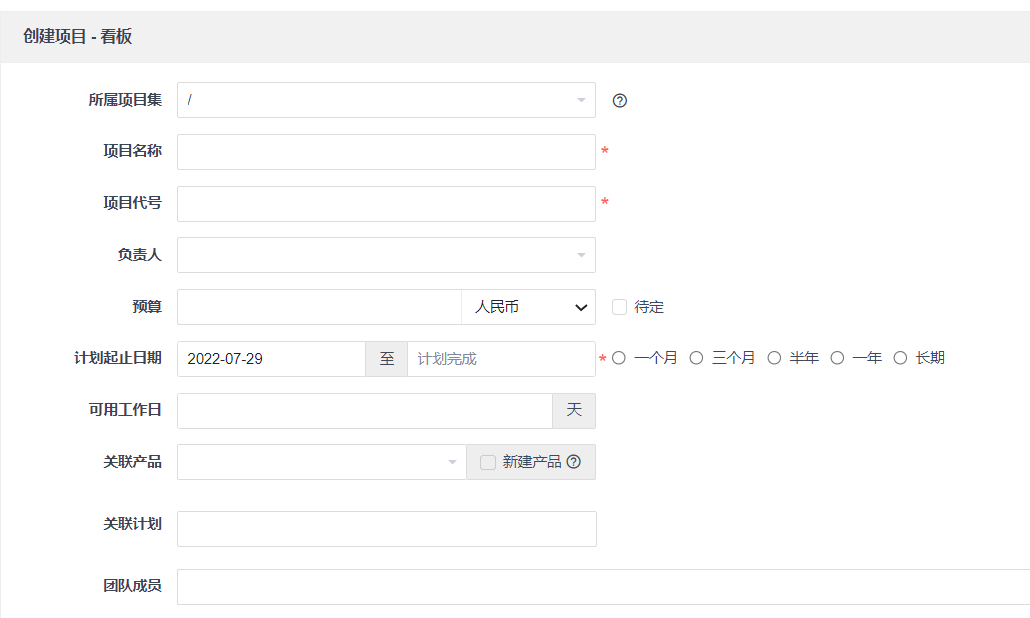
Task: Click into the 项目代号 input
Action: click(x=386, y=204)
